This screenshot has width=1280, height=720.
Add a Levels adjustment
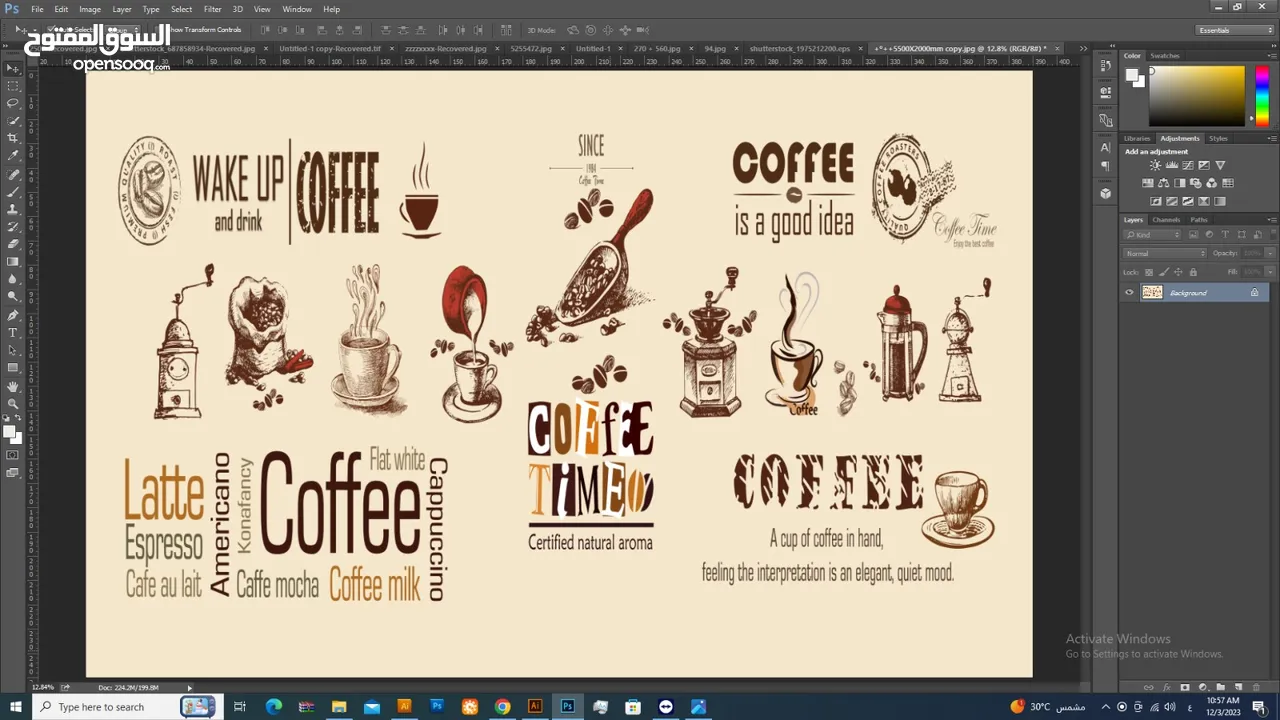tap(1172, 165)
